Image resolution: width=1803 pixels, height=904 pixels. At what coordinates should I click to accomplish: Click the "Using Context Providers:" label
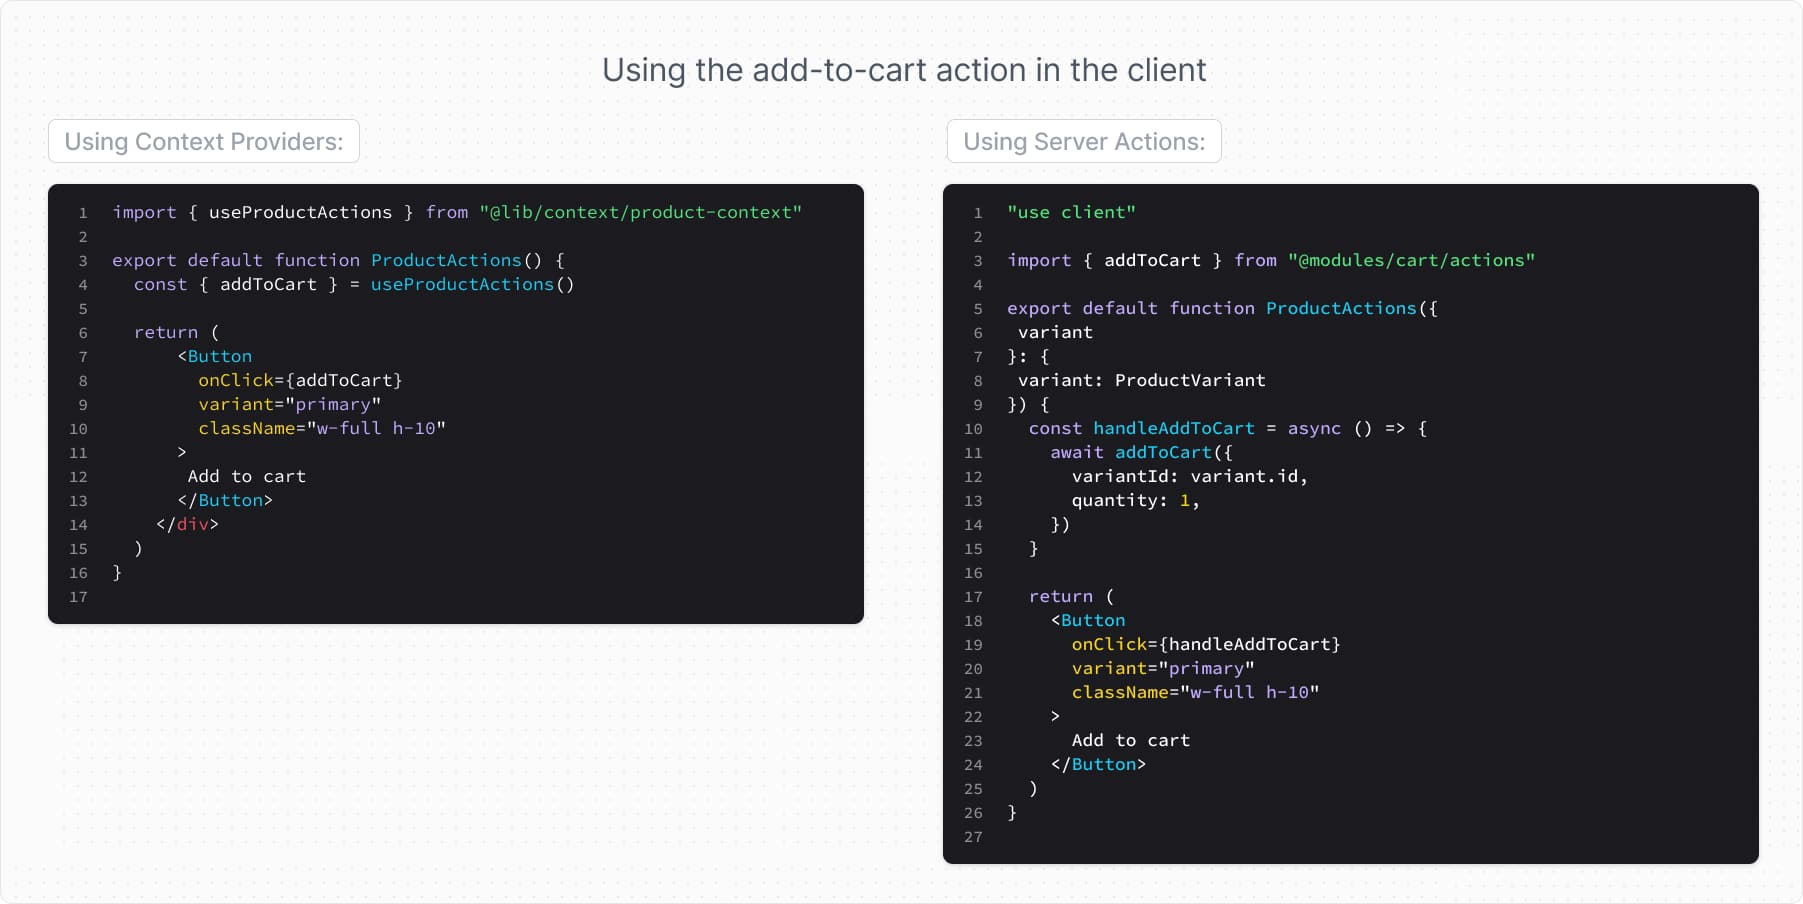point(203,141)
